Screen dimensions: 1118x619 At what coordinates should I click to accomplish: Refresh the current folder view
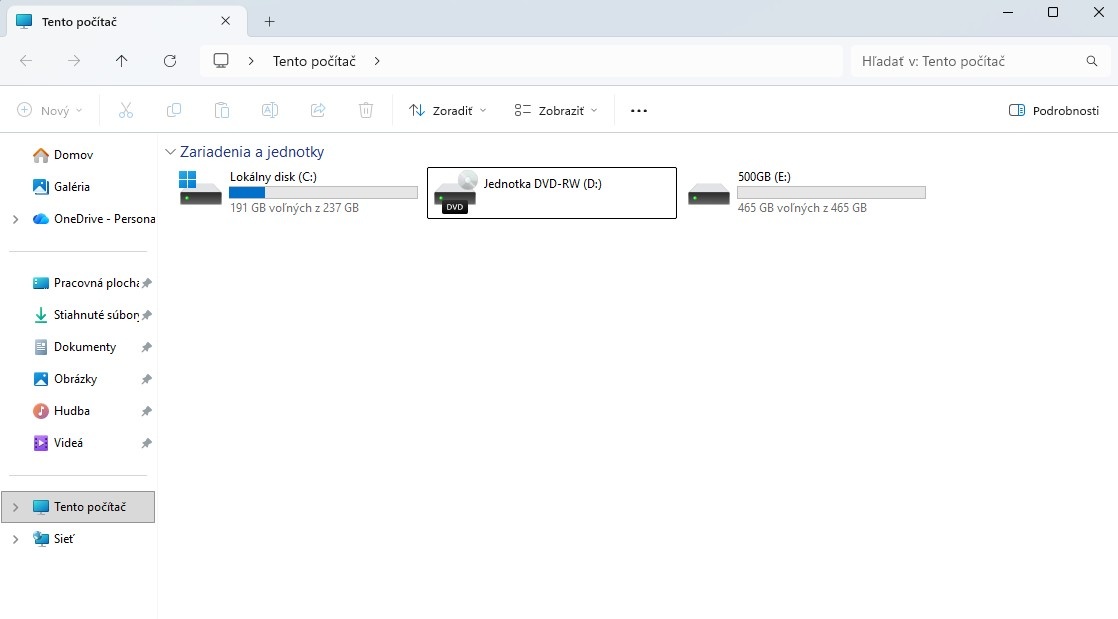(x=170, y=61)
